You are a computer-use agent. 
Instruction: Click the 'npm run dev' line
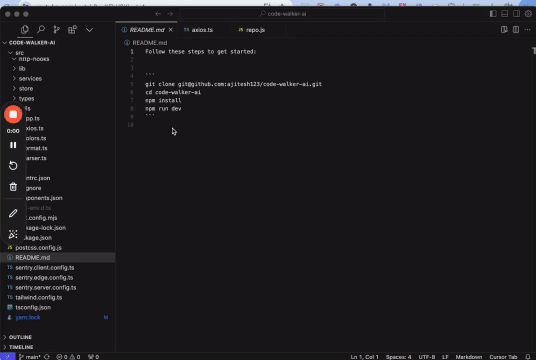pyautogui.click(x=163, y=108)
